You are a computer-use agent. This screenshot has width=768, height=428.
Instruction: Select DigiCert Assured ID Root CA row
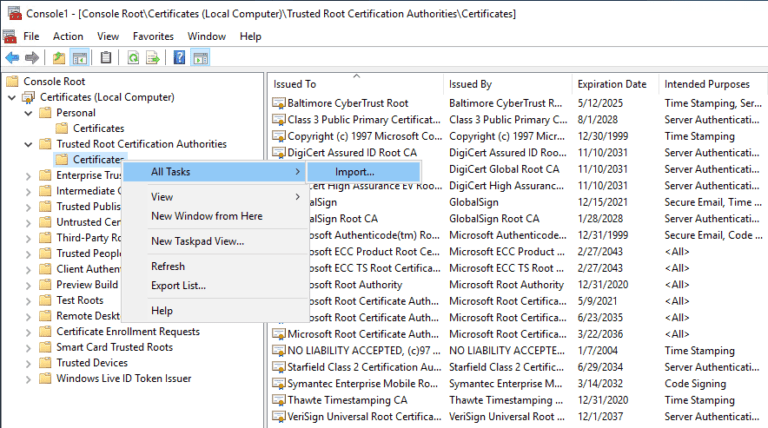point(352,153)
